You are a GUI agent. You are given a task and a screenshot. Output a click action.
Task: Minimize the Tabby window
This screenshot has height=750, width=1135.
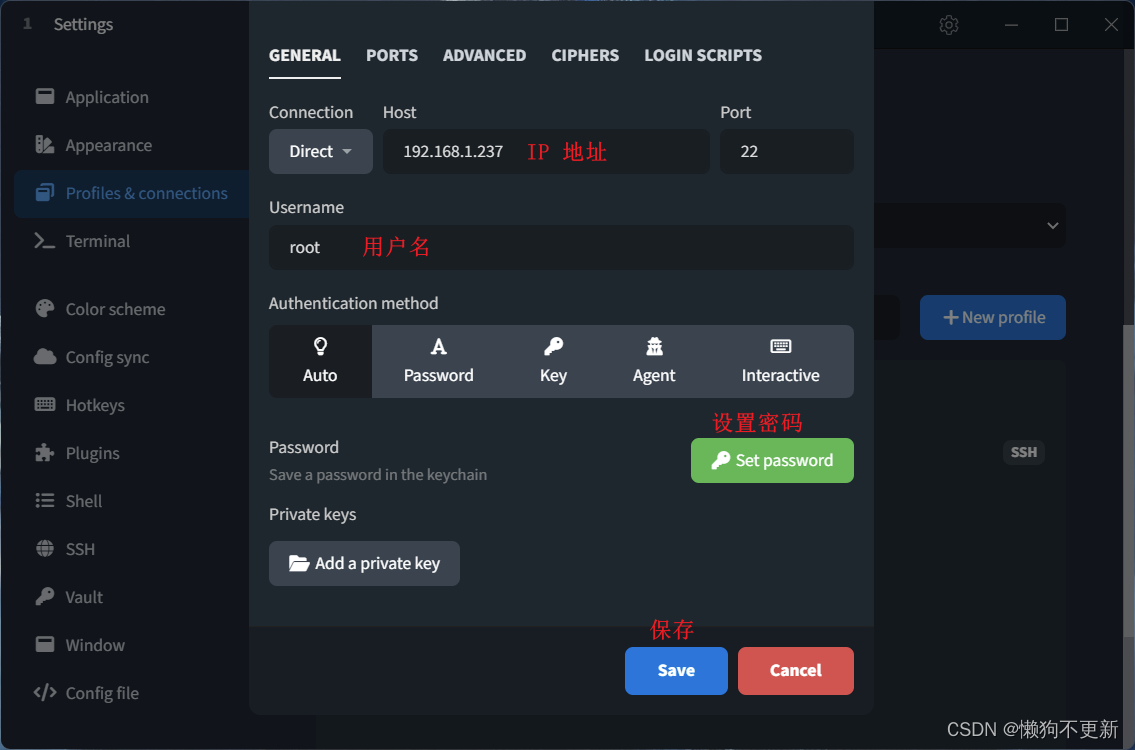point(1011,25)
